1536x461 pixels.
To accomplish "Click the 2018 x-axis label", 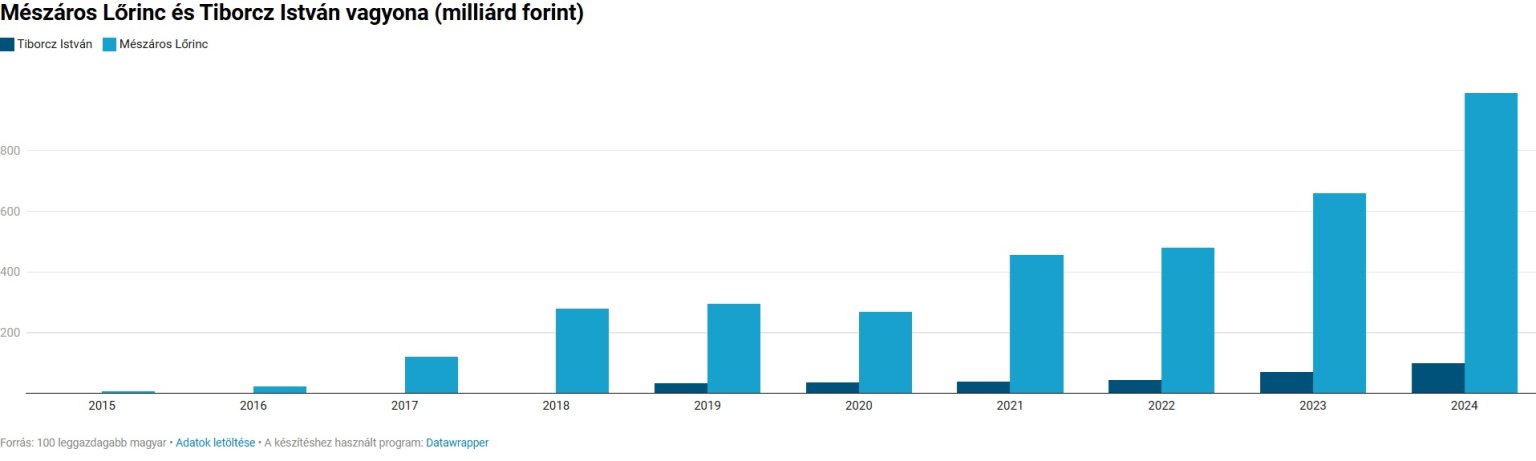I will coord(556,406).
